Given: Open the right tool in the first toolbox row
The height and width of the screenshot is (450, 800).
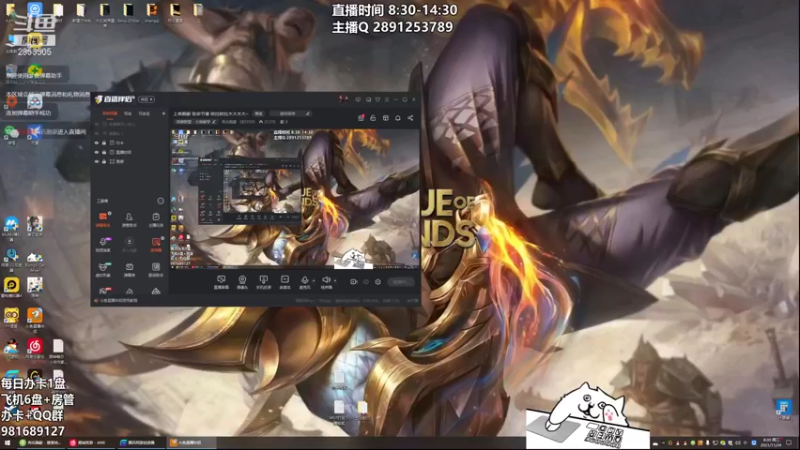Looking at the screenshot, I should (x=156, y=219).
